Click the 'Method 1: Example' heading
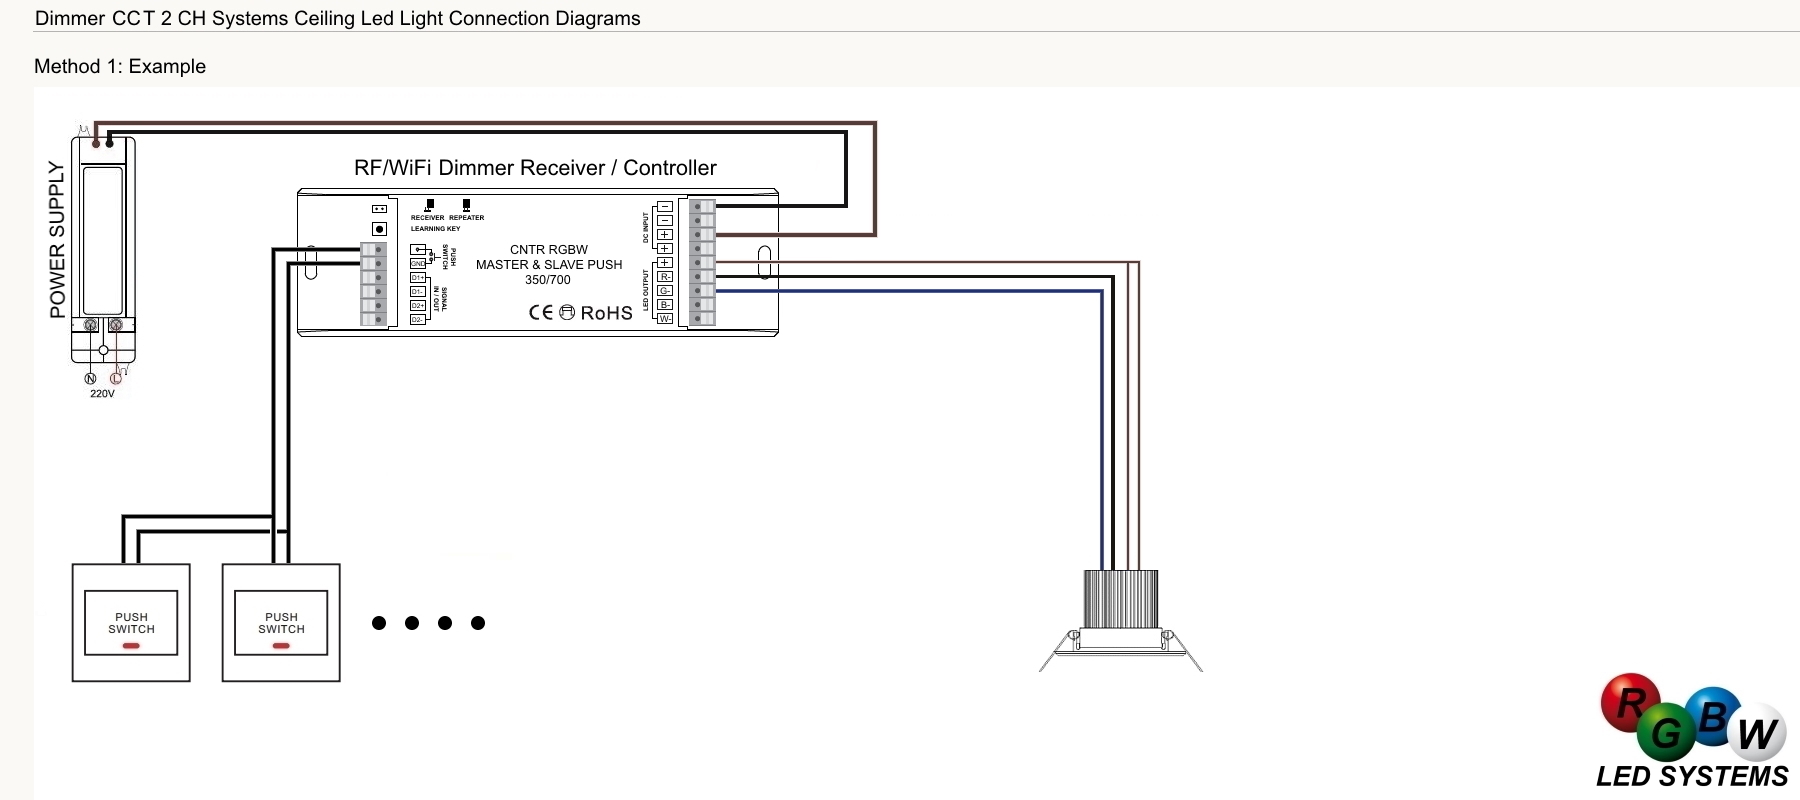The height and width of the screenshot is (800, 1800). pyautogui.click(x=120, y=67)
